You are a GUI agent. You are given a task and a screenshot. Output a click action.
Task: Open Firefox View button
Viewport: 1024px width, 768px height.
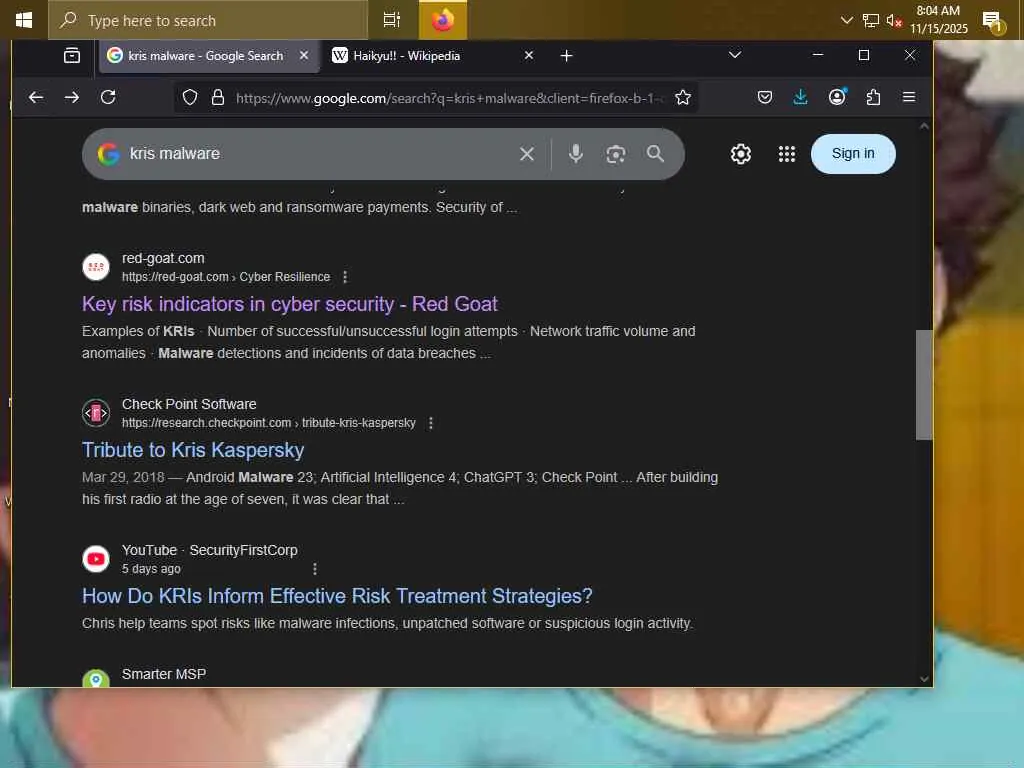[x=72, y=56]
